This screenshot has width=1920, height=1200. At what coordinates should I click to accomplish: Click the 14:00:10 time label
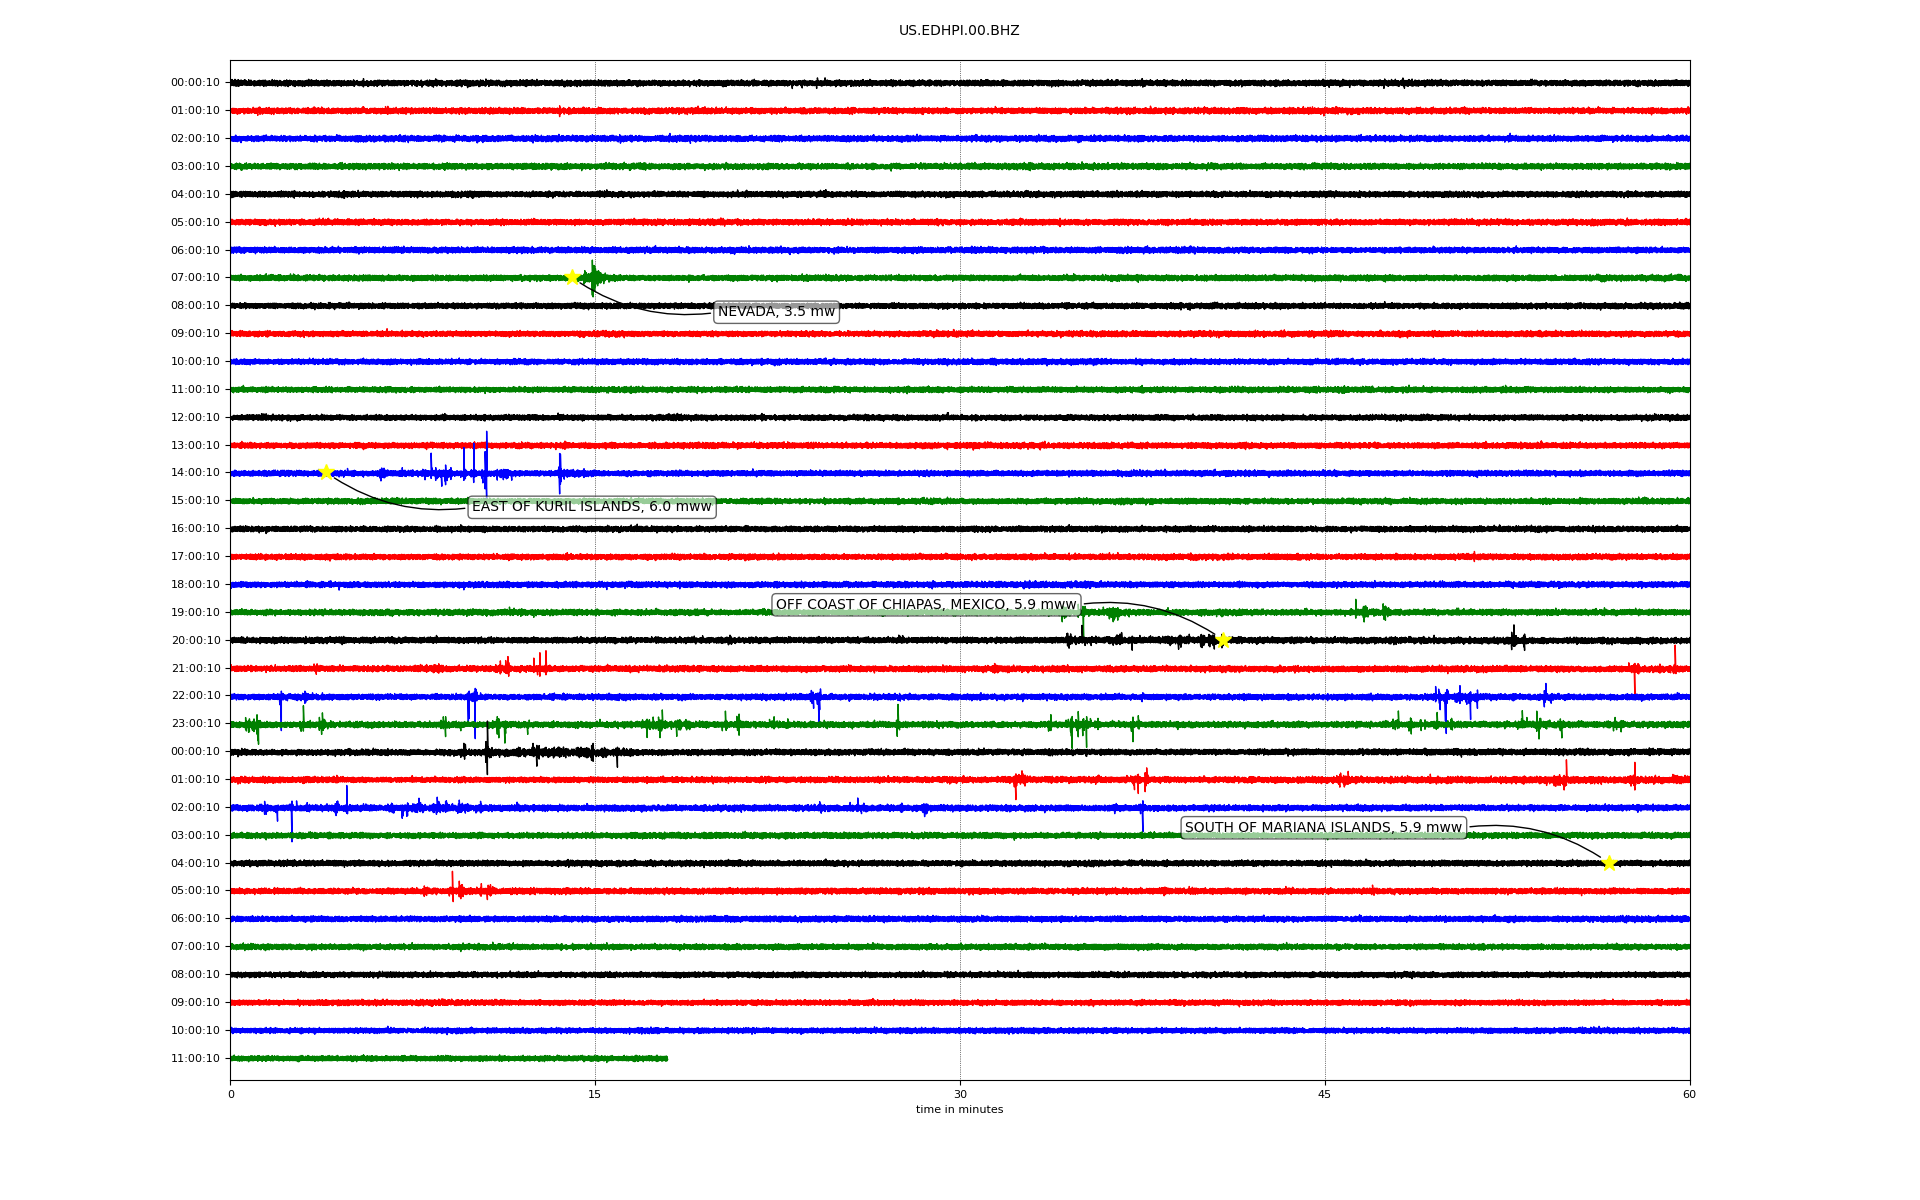pyautogui.click(x=195, y=473)
